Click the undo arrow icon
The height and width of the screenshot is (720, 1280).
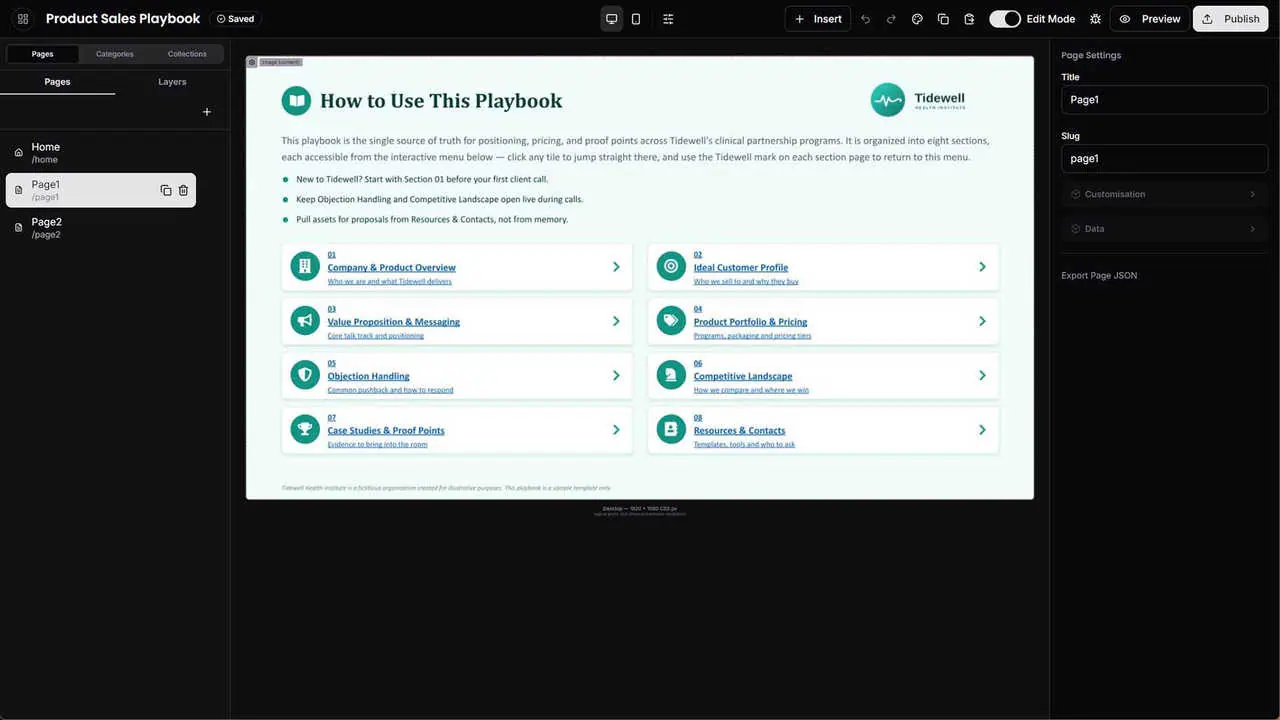(x=865, y=19)
